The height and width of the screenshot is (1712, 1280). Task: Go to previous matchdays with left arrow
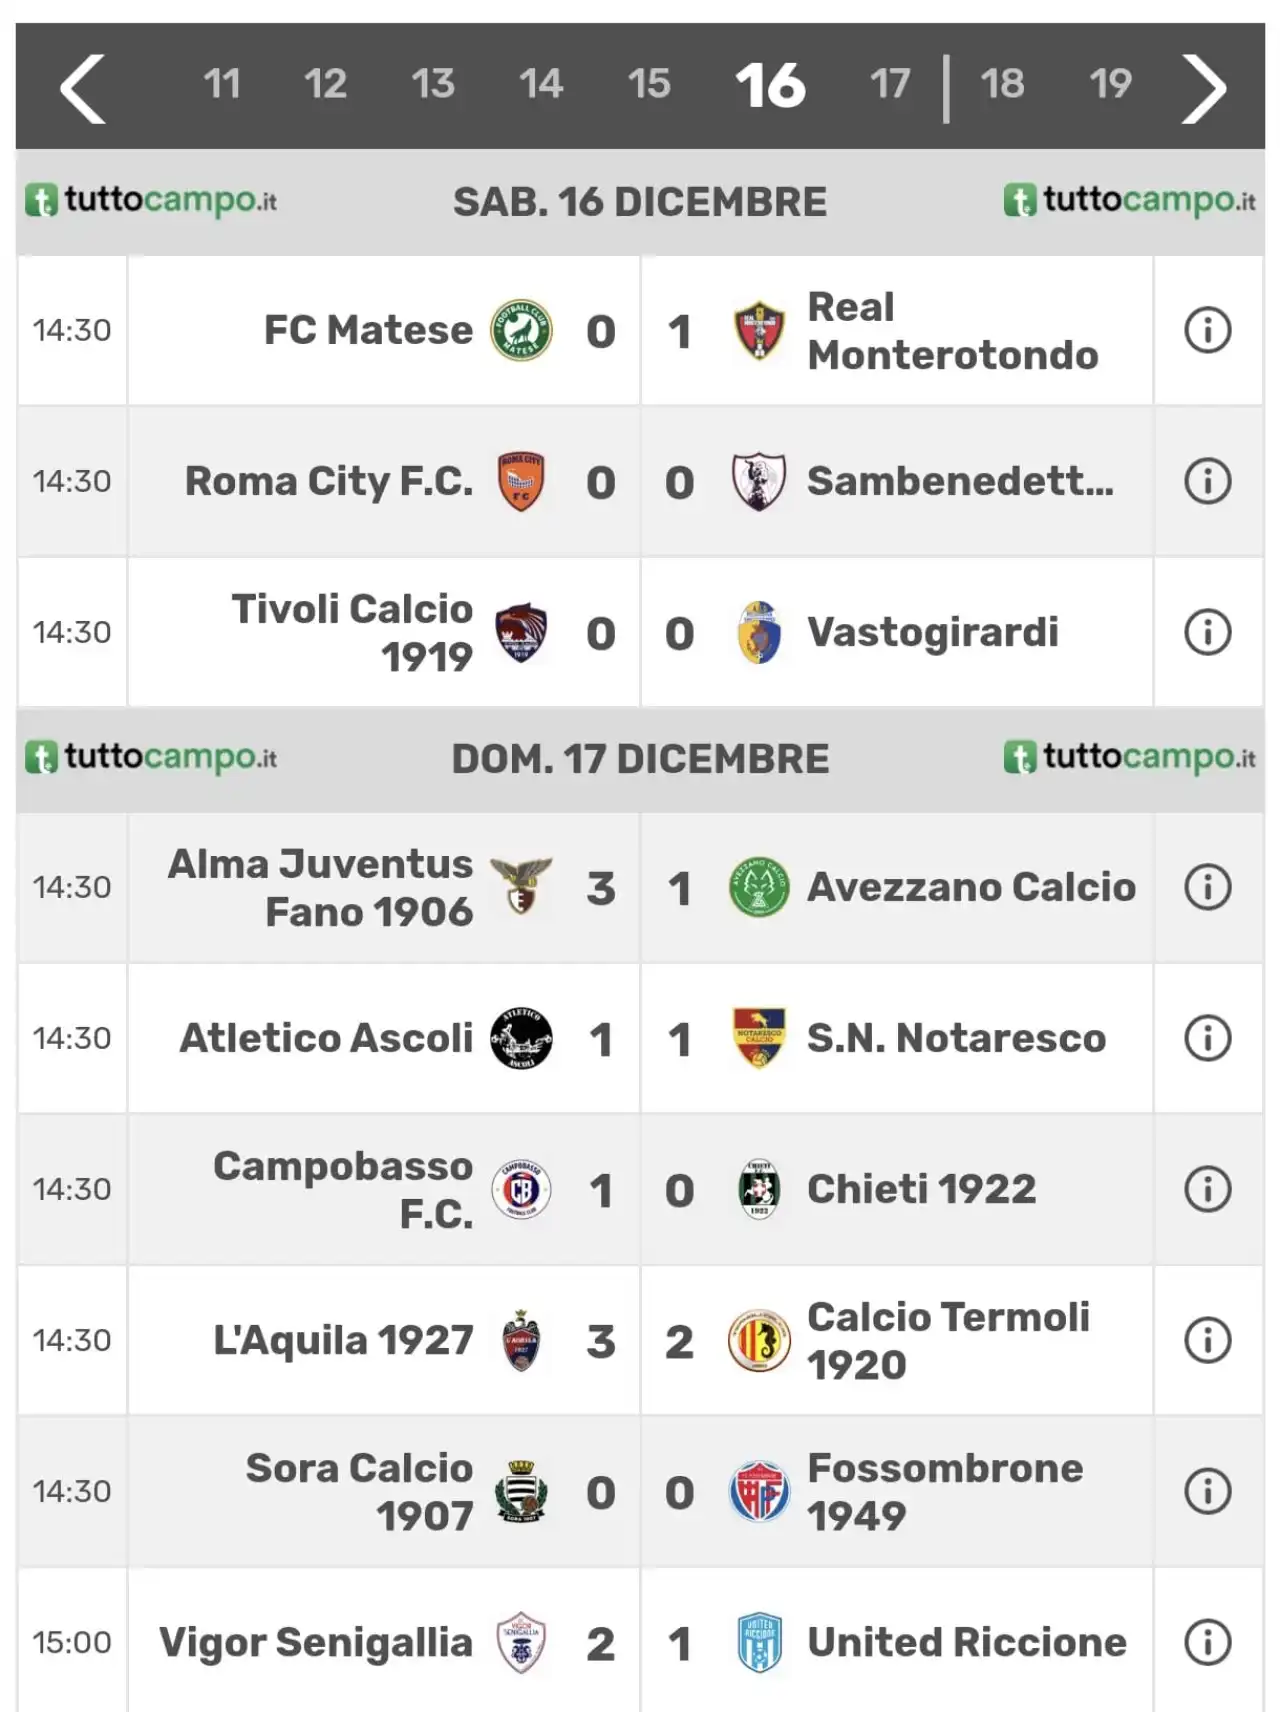(x=83, y=88)
